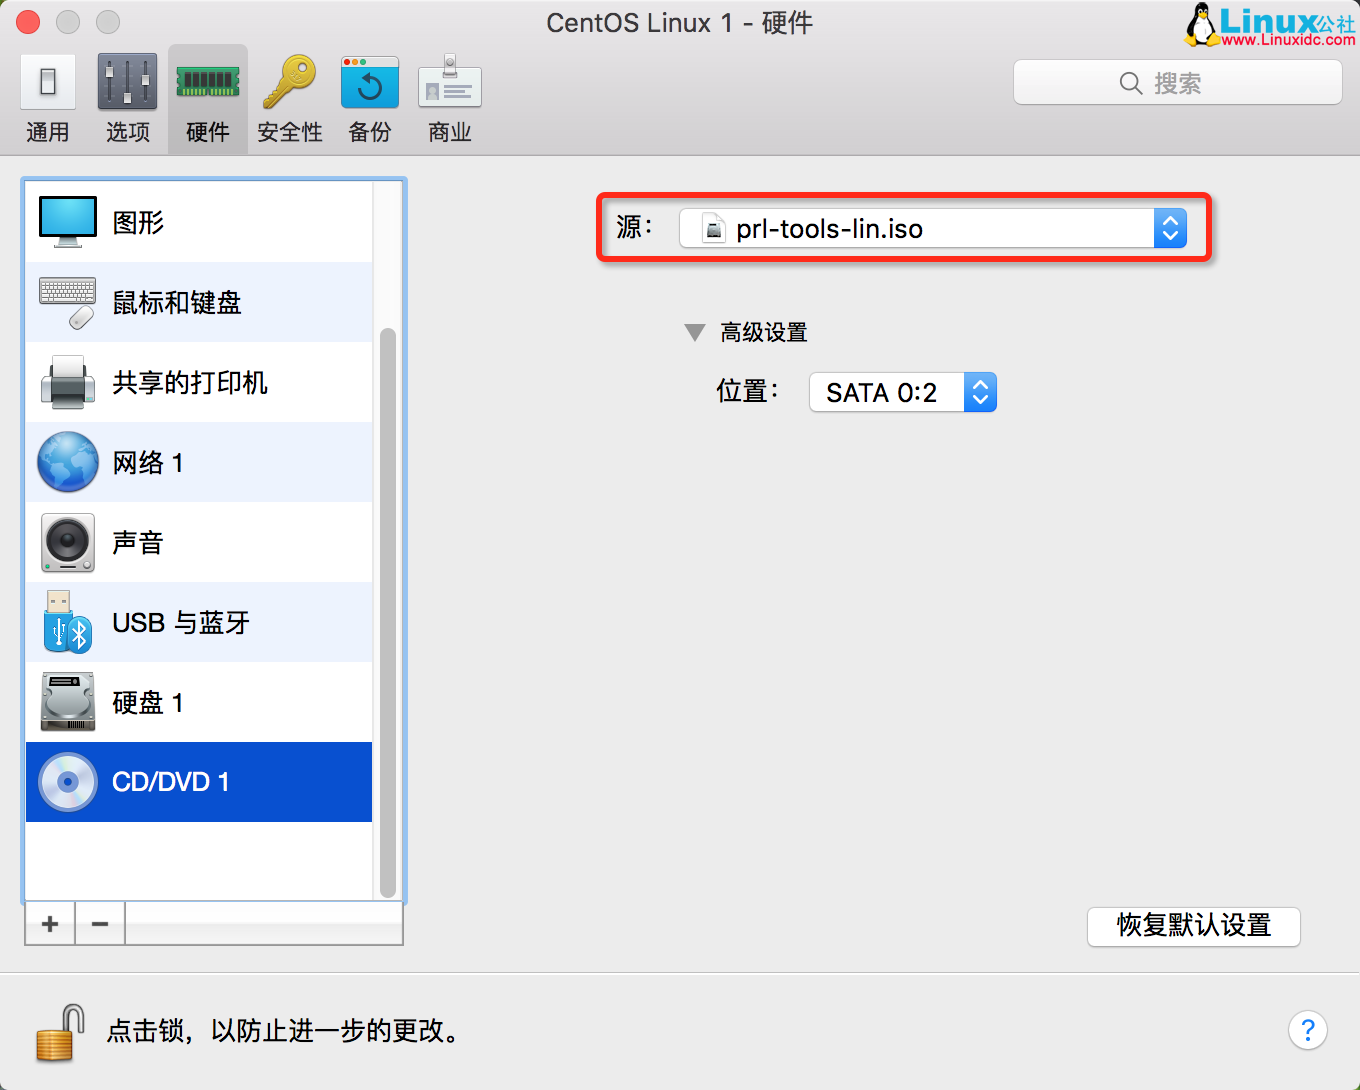Select the 硬件 (Hardware) memory chip icon
1360x1090 pixels.
tap(208, 81)
